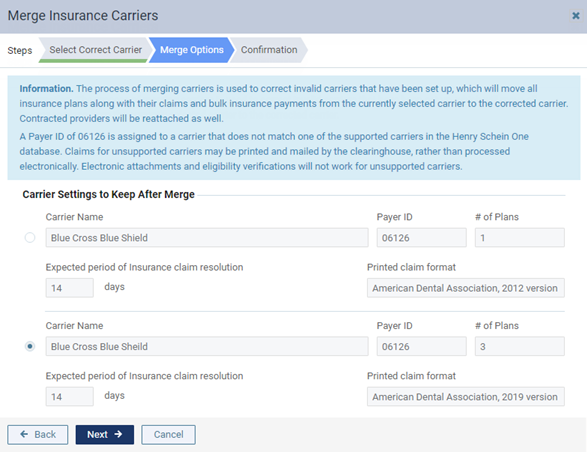
Task: Click Payer ID field of Blue Cross Blue Sheild
Action: pos(422,346)
